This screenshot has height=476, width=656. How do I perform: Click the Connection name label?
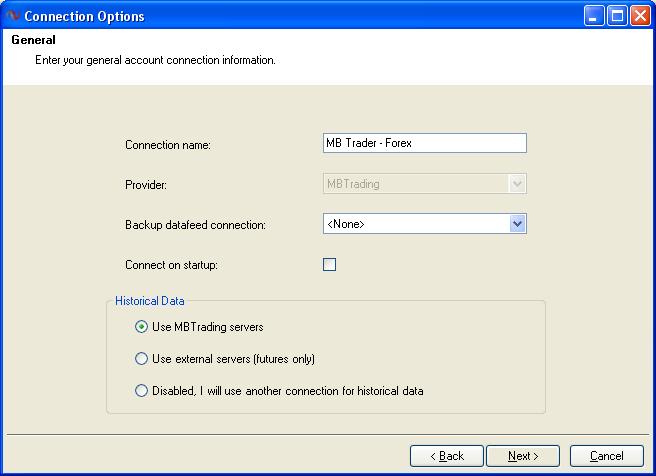(x=175, y=145)
